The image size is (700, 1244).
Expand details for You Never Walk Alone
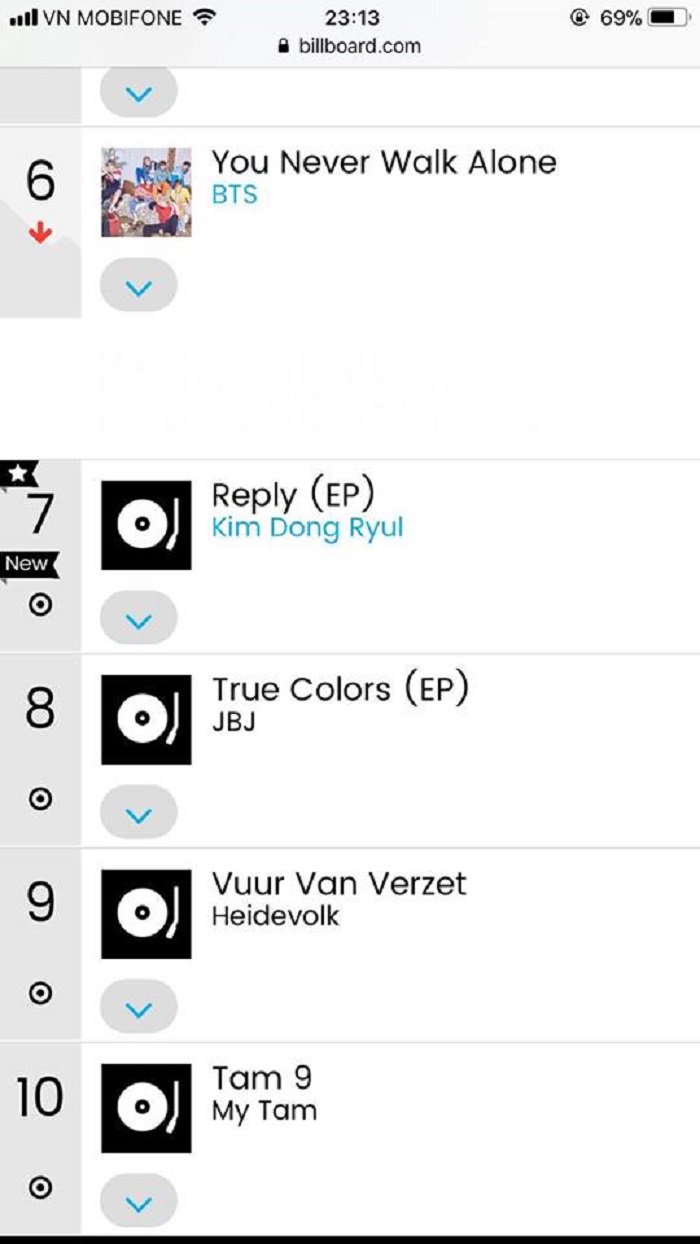pyautogui.click(x=139, y=289)
